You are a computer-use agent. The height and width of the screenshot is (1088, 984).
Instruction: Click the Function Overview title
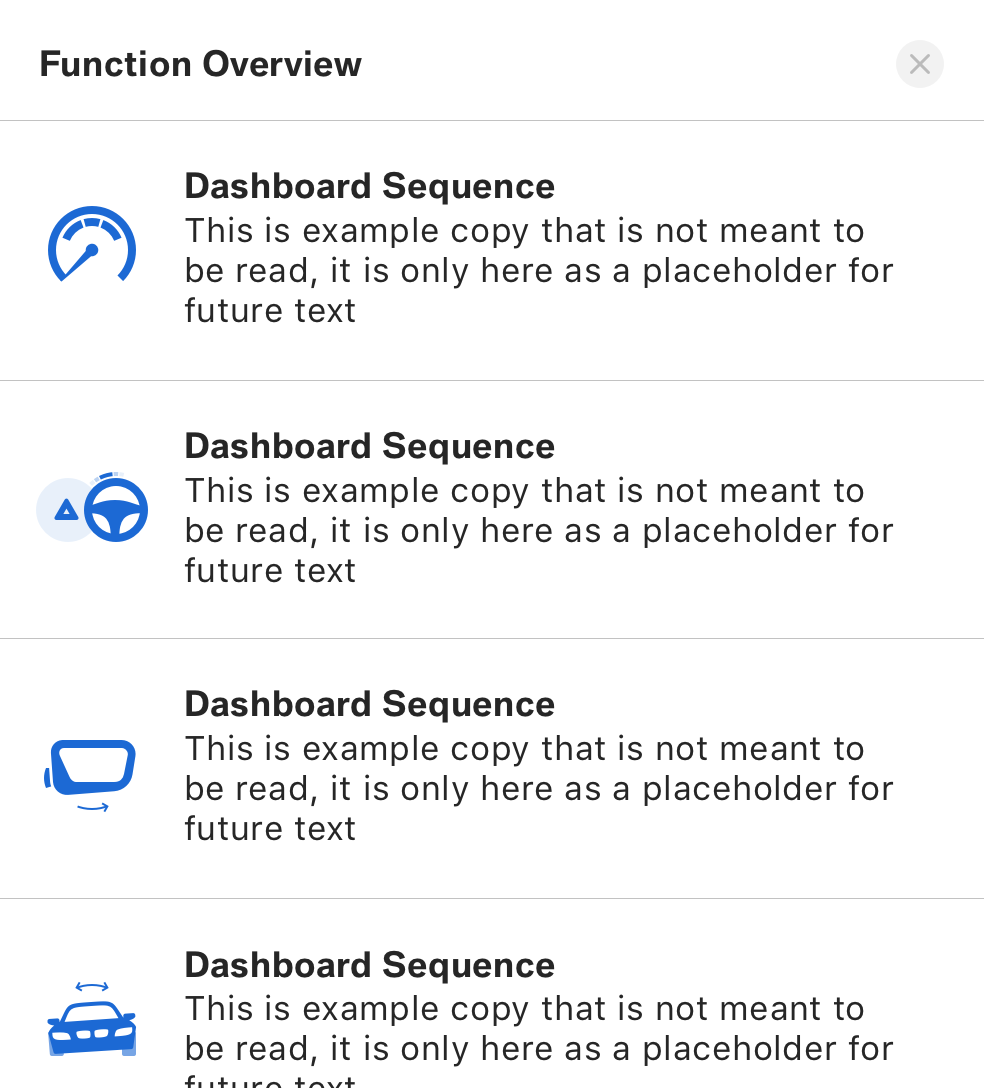coord(200,64)
